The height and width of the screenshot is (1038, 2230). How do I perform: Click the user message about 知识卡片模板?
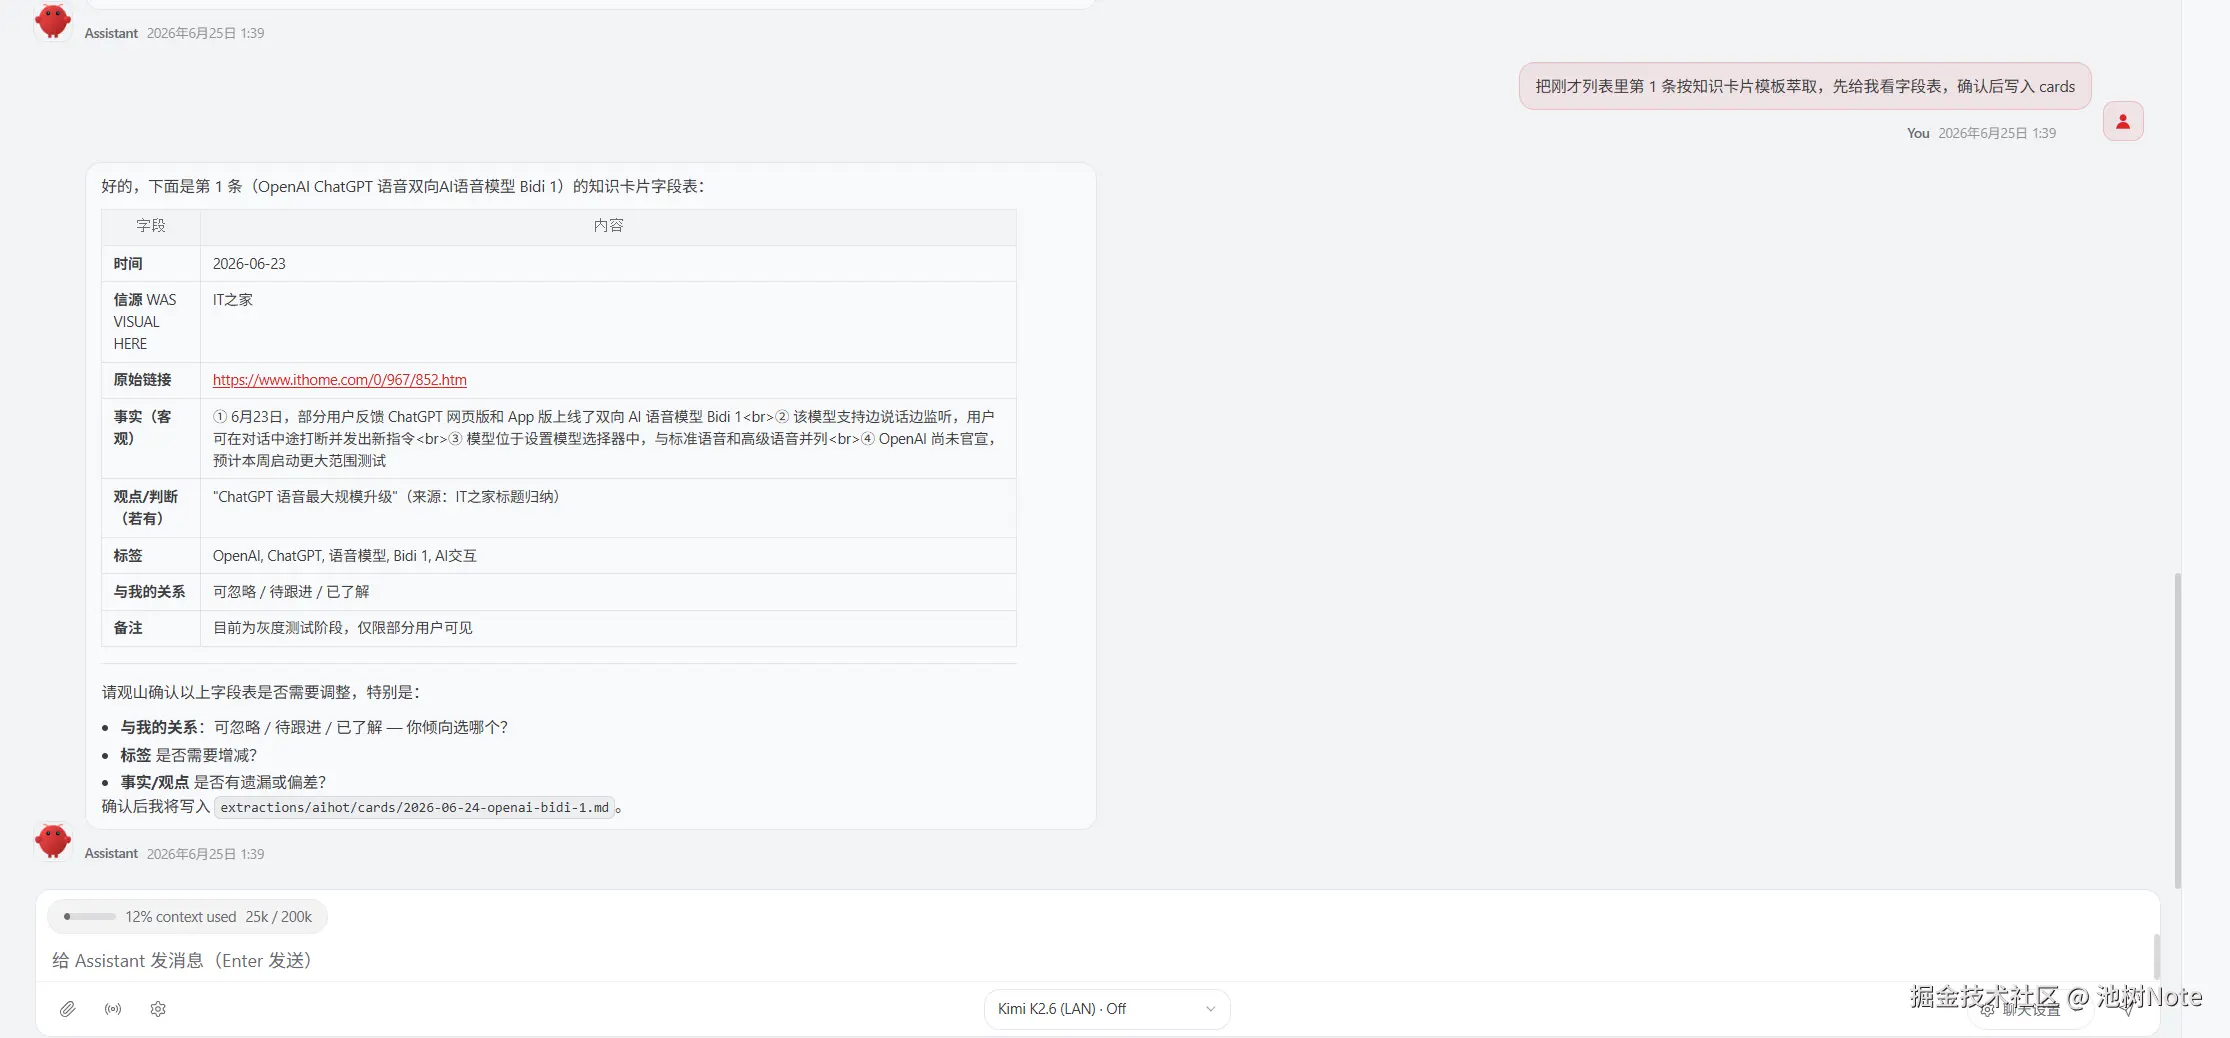click(x=1805, y=86)
